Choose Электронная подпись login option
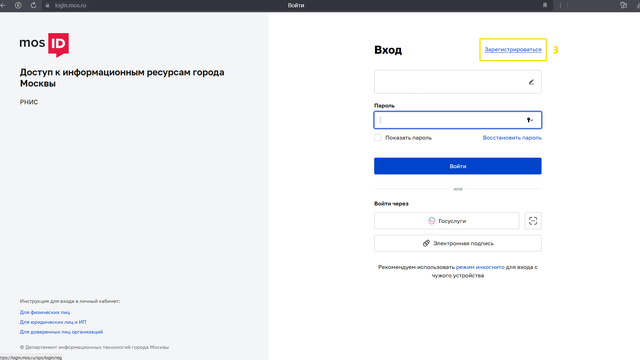 tap(458, 243)
